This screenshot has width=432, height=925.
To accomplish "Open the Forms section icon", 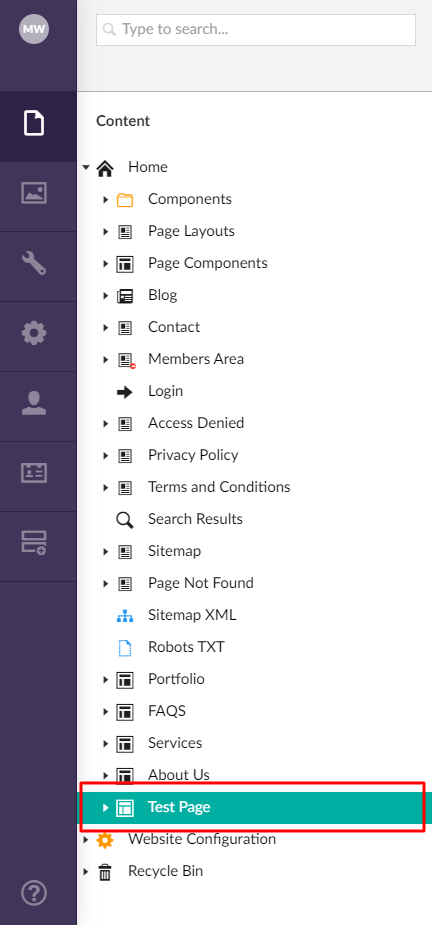I will (34, 543).
